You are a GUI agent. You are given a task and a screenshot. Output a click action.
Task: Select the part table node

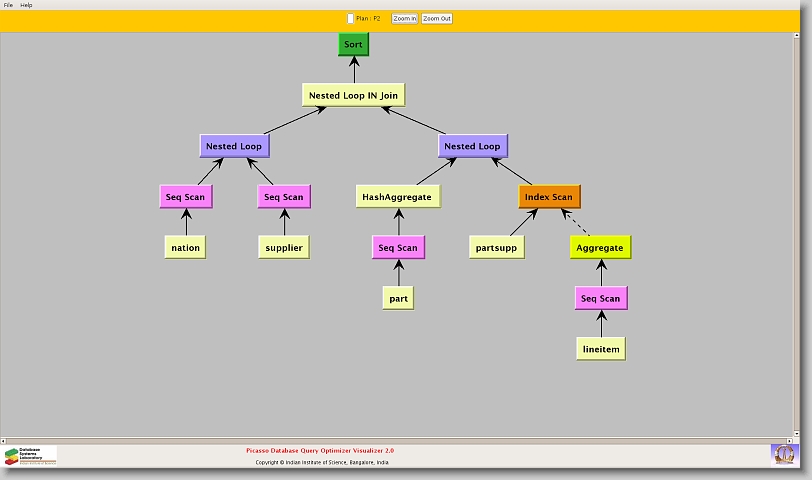pos(398,298)
